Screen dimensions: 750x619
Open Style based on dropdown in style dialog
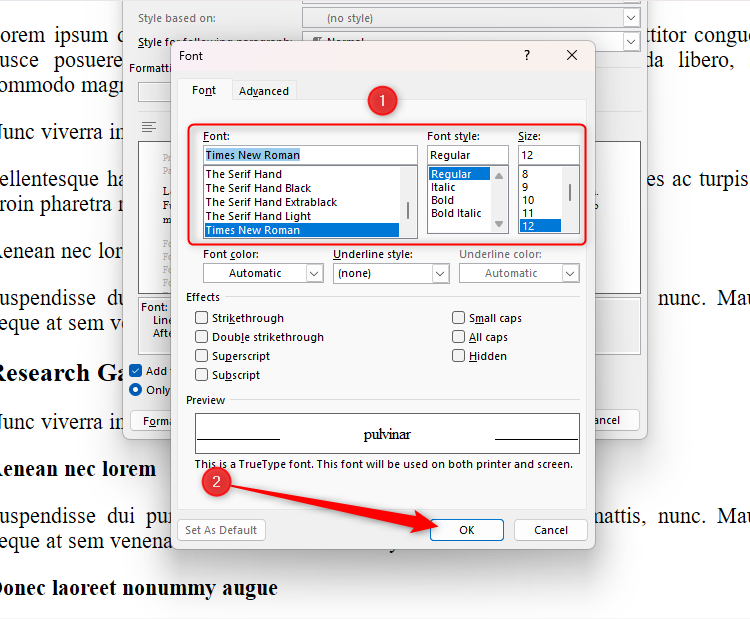[x=631, y=18]
